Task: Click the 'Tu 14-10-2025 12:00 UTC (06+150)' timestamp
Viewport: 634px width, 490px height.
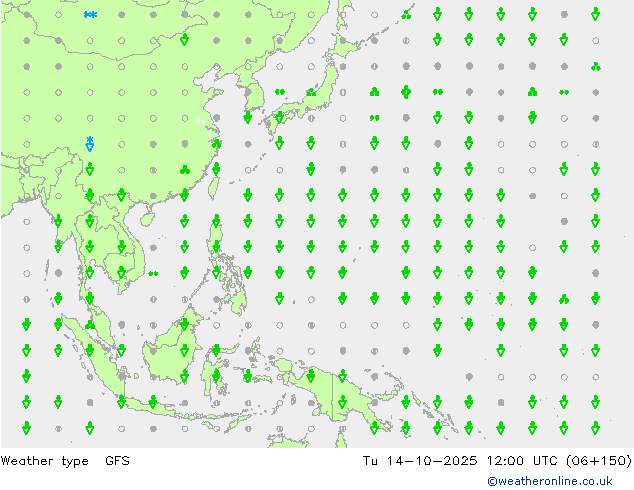Action: 497,460
